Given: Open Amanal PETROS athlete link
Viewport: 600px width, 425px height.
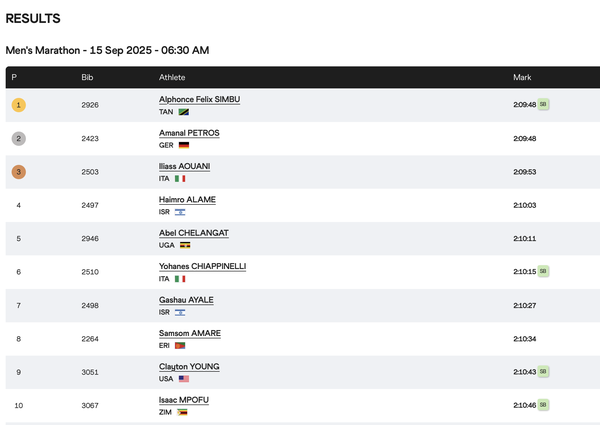Looking at the screenshot, I should [x=189, y=133].
